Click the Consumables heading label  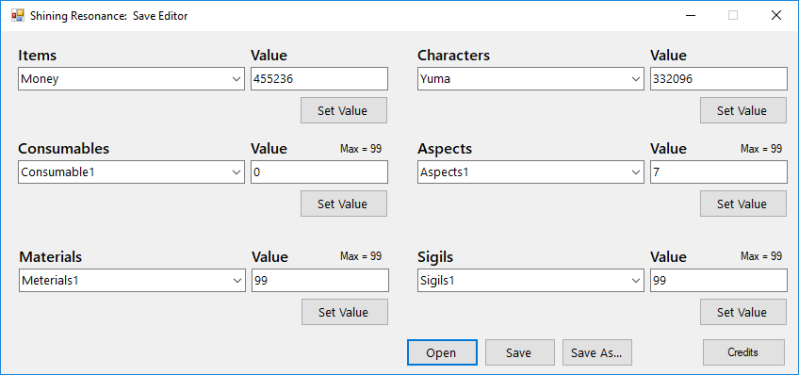pyautogui.click(x=64, y=148)
